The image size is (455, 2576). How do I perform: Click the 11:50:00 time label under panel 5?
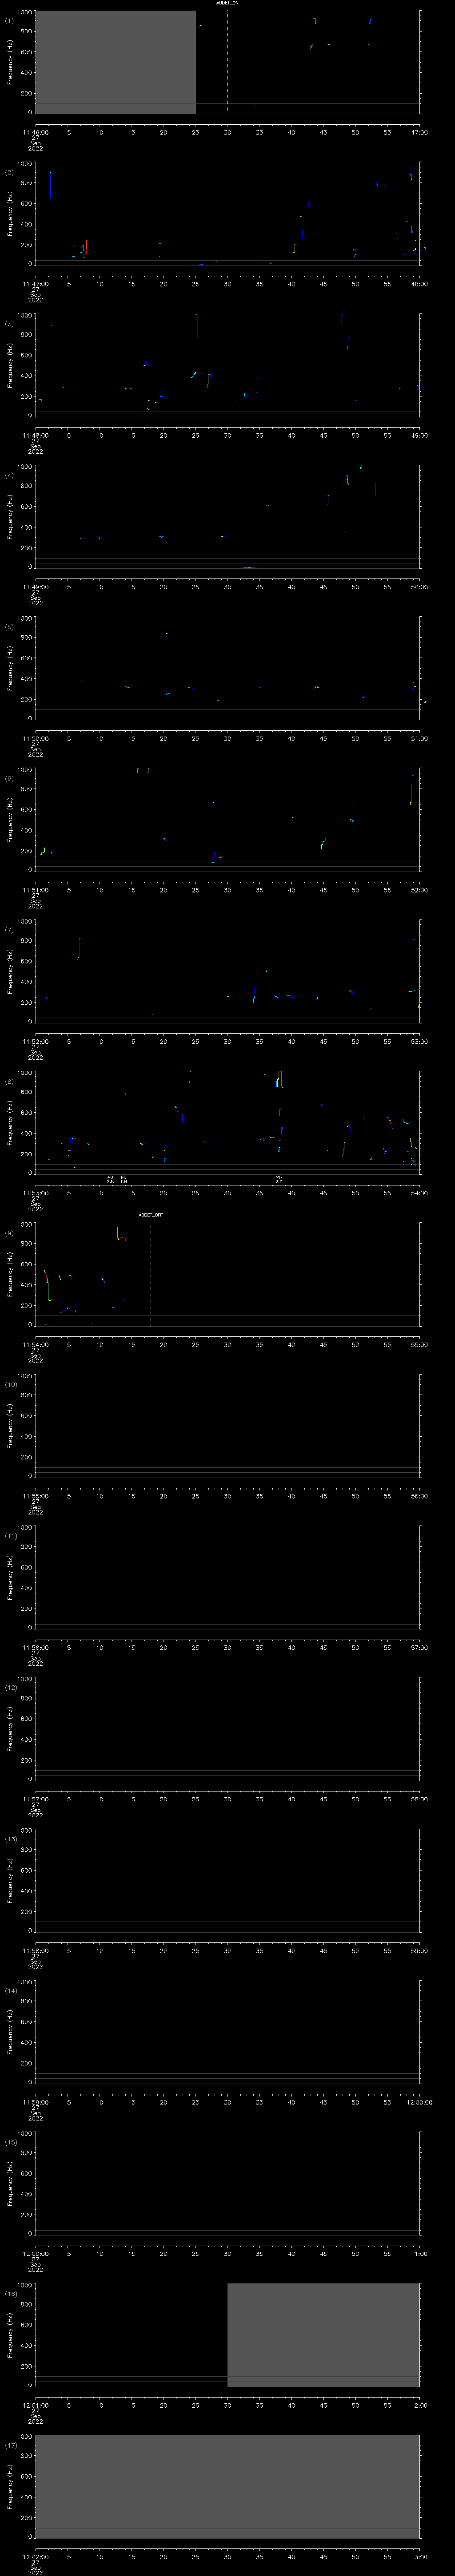click(35, 738)
